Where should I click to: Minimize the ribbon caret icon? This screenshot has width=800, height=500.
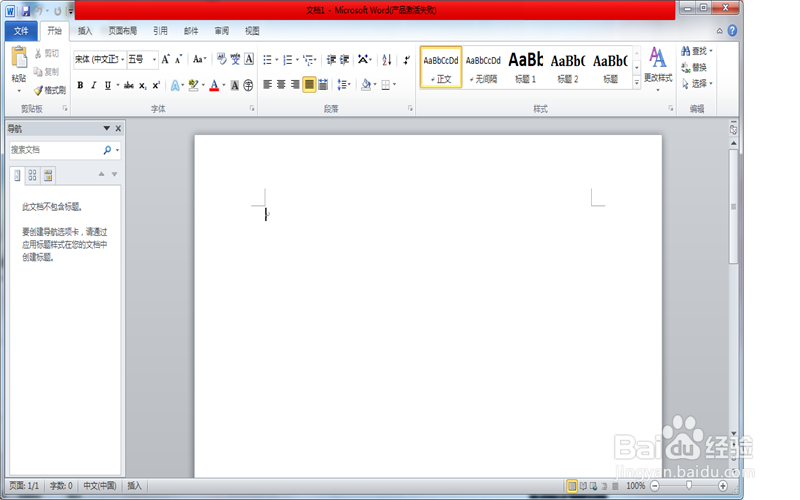click(719, 31)
